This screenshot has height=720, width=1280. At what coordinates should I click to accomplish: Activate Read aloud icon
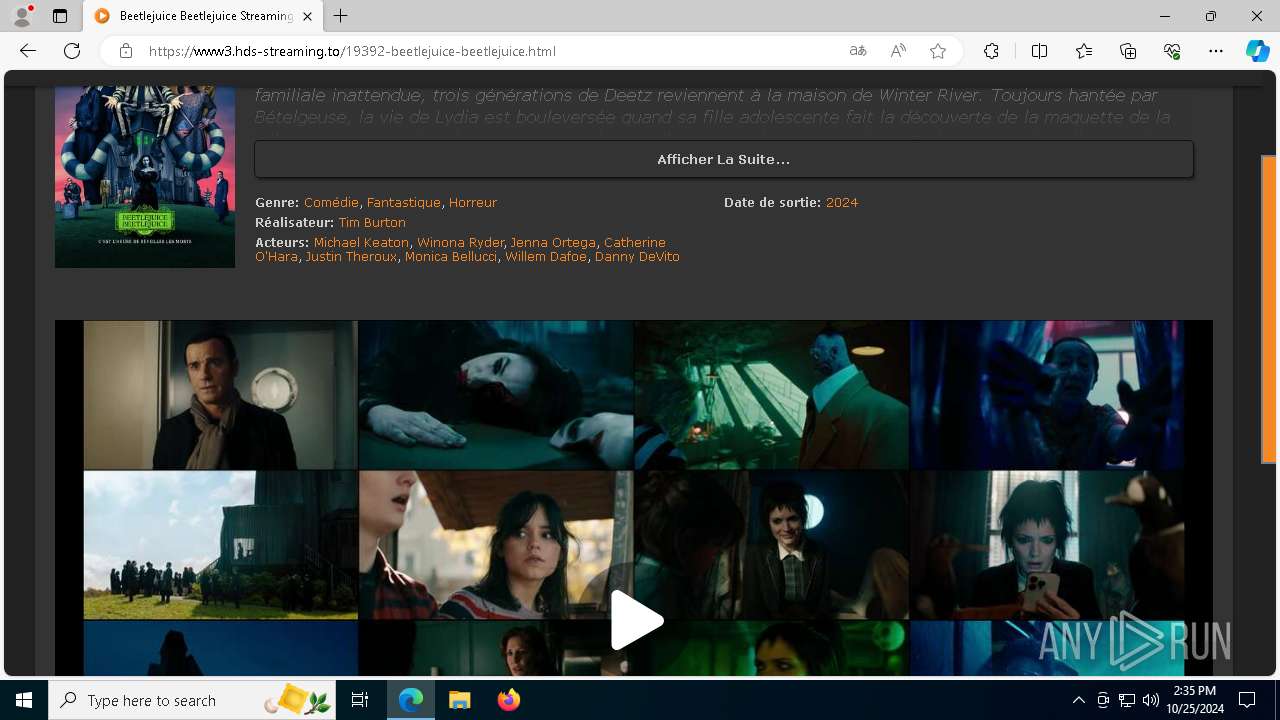898,51
